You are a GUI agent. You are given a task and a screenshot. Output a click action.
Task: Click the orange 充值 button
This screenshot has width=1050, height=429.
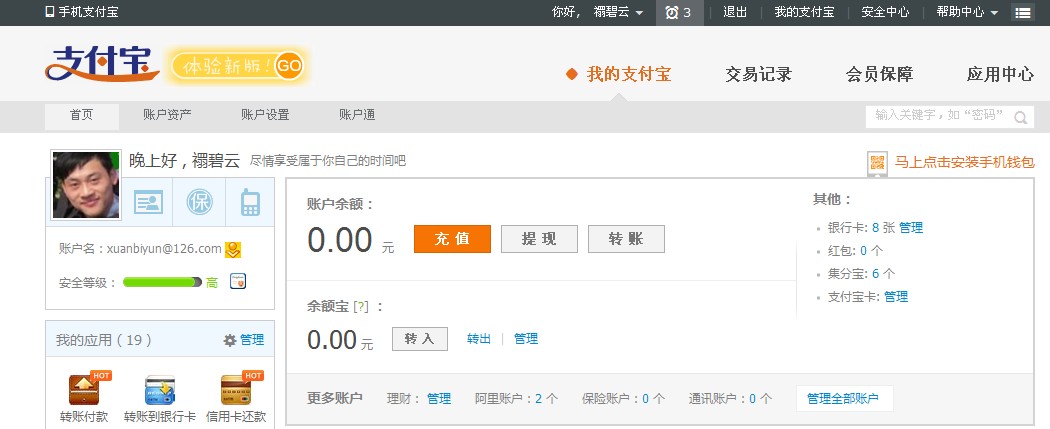[452, 239]
